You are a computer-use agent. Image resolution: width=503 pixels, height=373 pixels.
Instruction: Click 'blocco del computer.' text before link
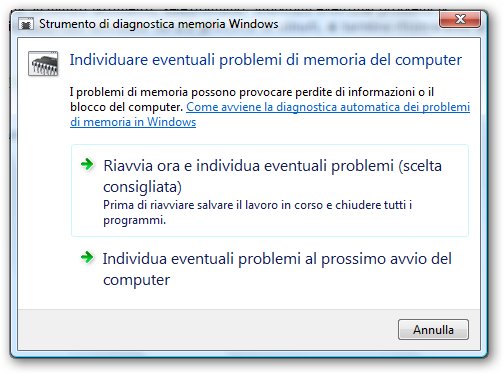click(x=126, y=107)
